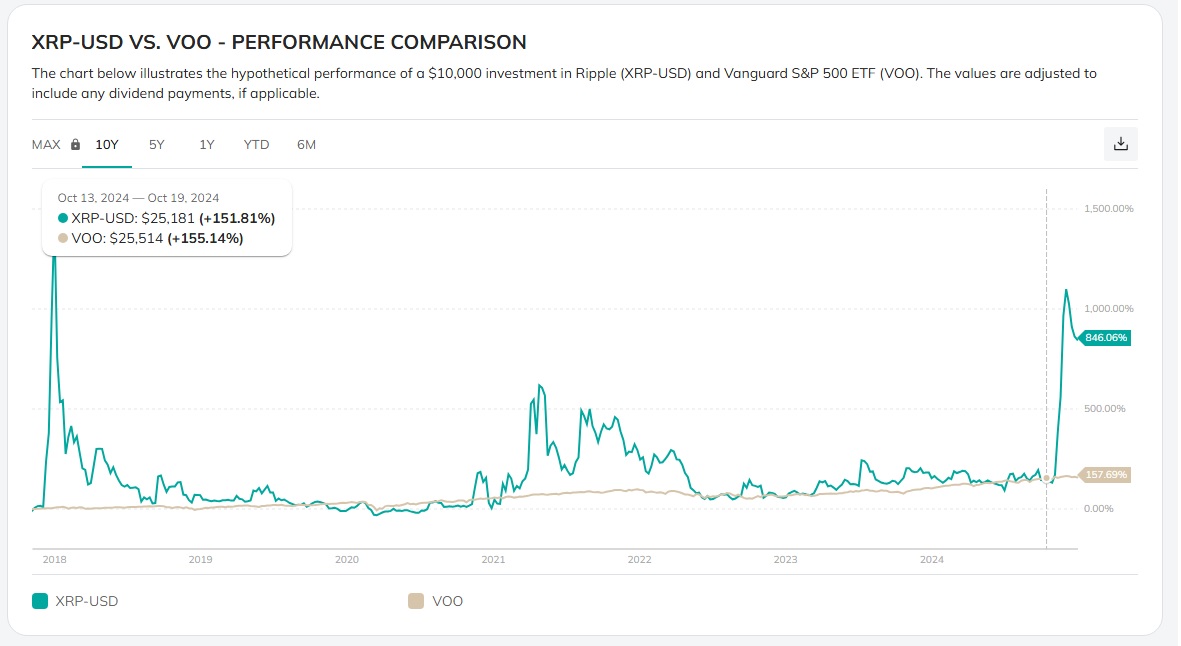
Task: Click the 1,500.00% y-axis label
Action: point(1109,209)
